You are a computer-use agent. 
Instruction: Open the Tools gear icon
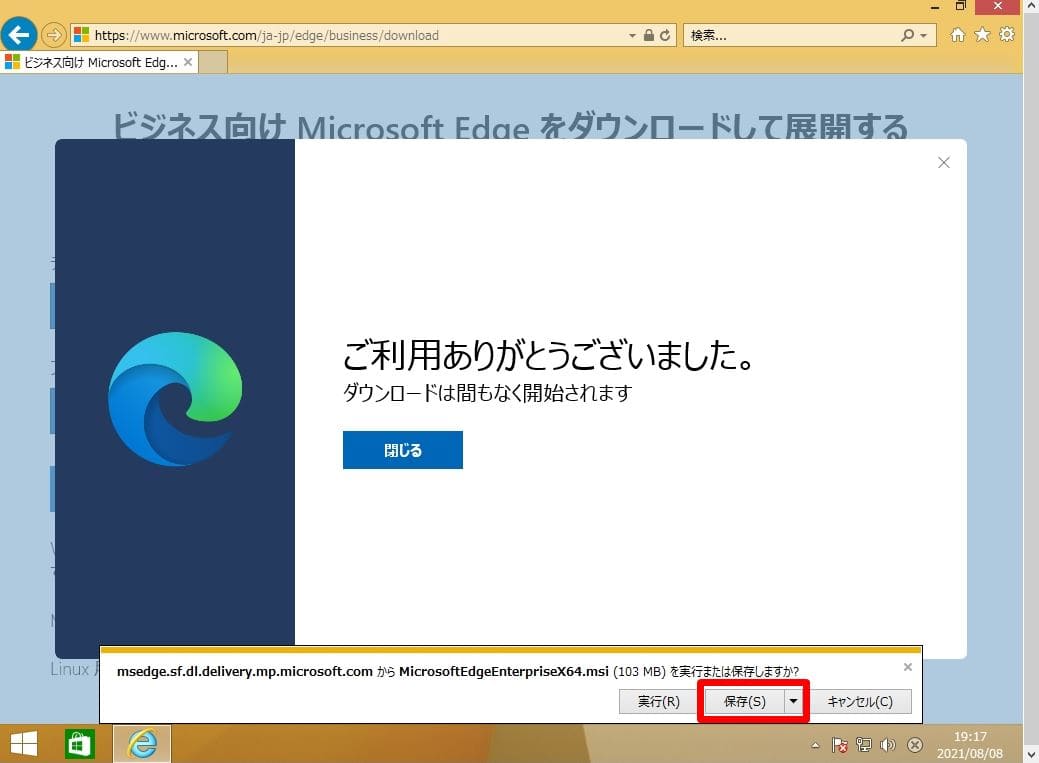(1007, 34)
